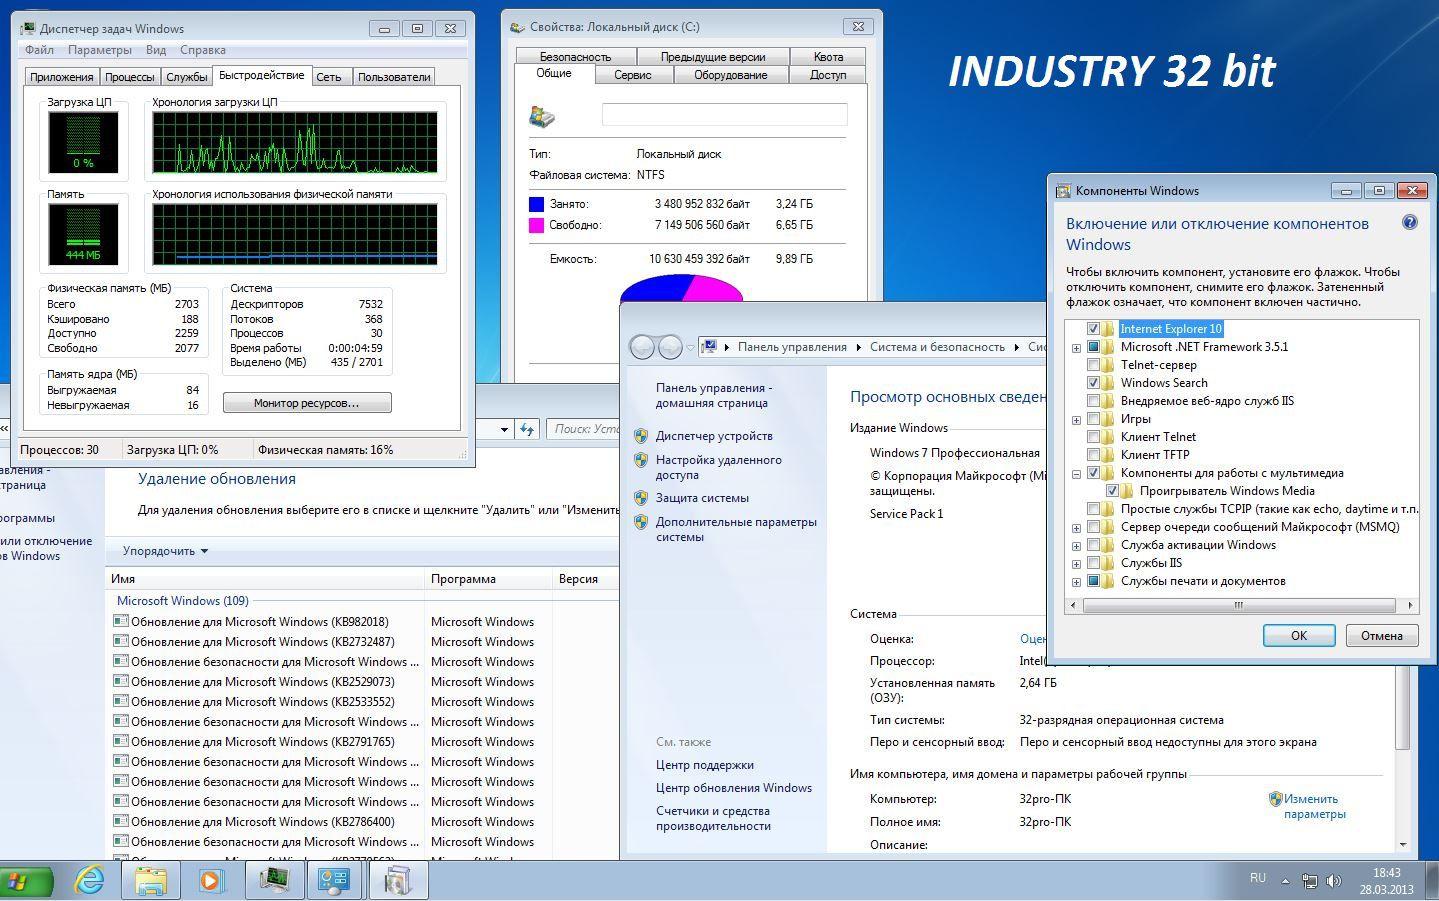Screen dimensions: 1439x901
Task: Click the horizontal scrollbar in components list
Action: (1238, 605)
